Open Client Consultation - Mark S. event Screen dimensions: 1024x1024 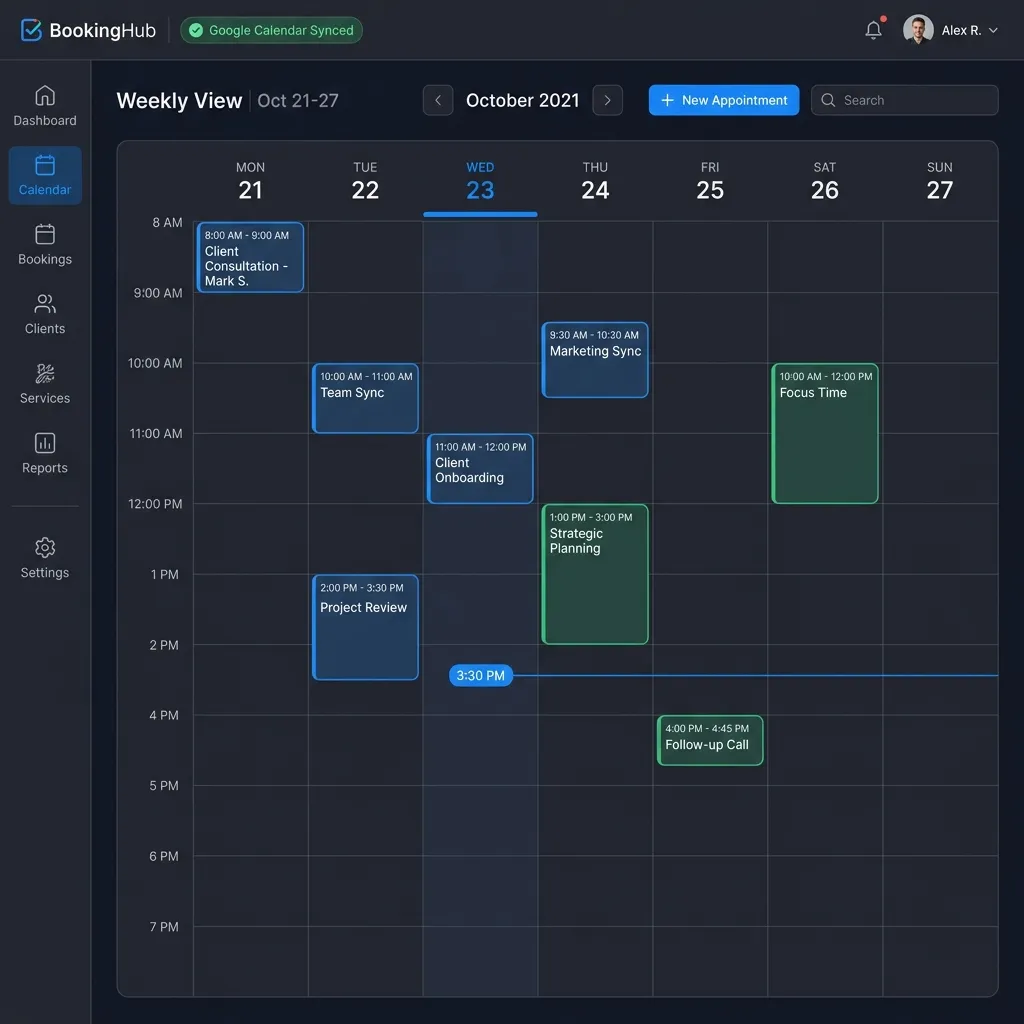(x=250, y=257)
